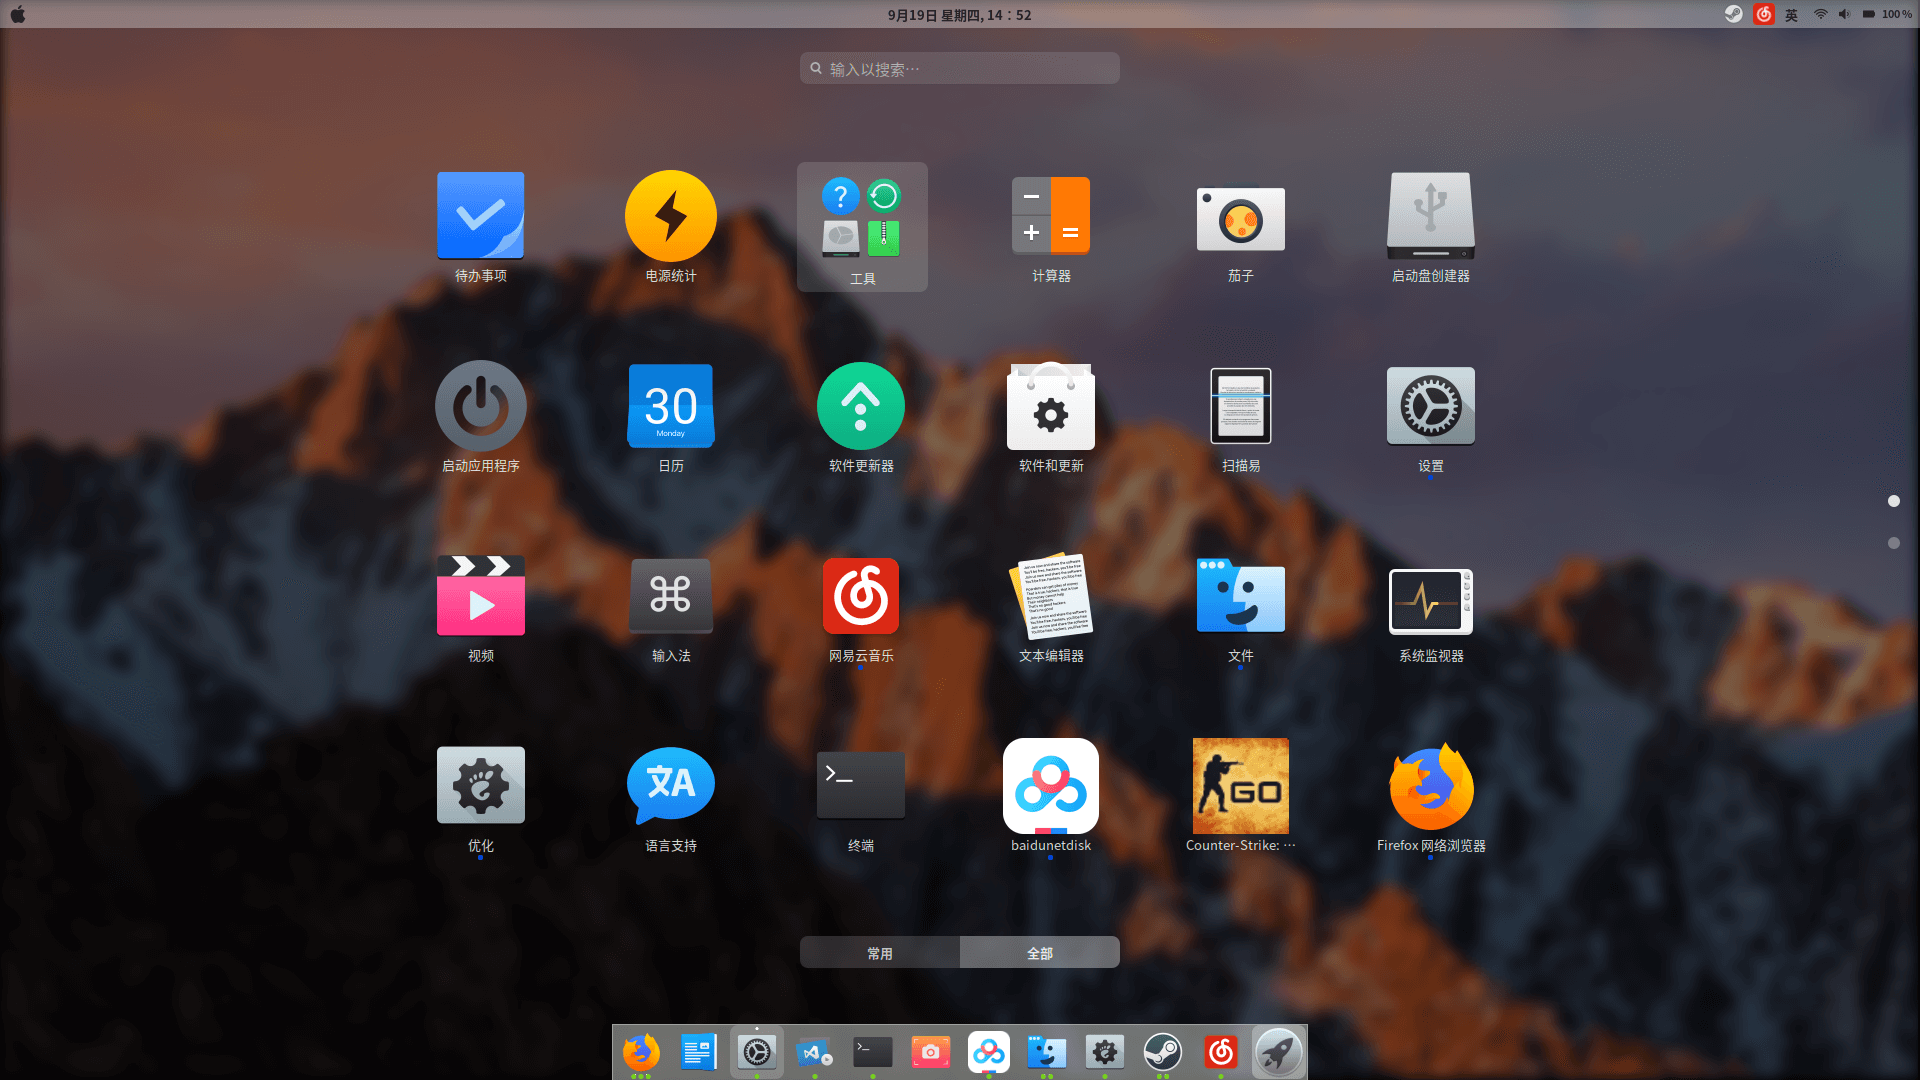Open the 计算器 (Calculator) app
The height and width of the screenshot is (1080, 1920).
(1050, 215)
